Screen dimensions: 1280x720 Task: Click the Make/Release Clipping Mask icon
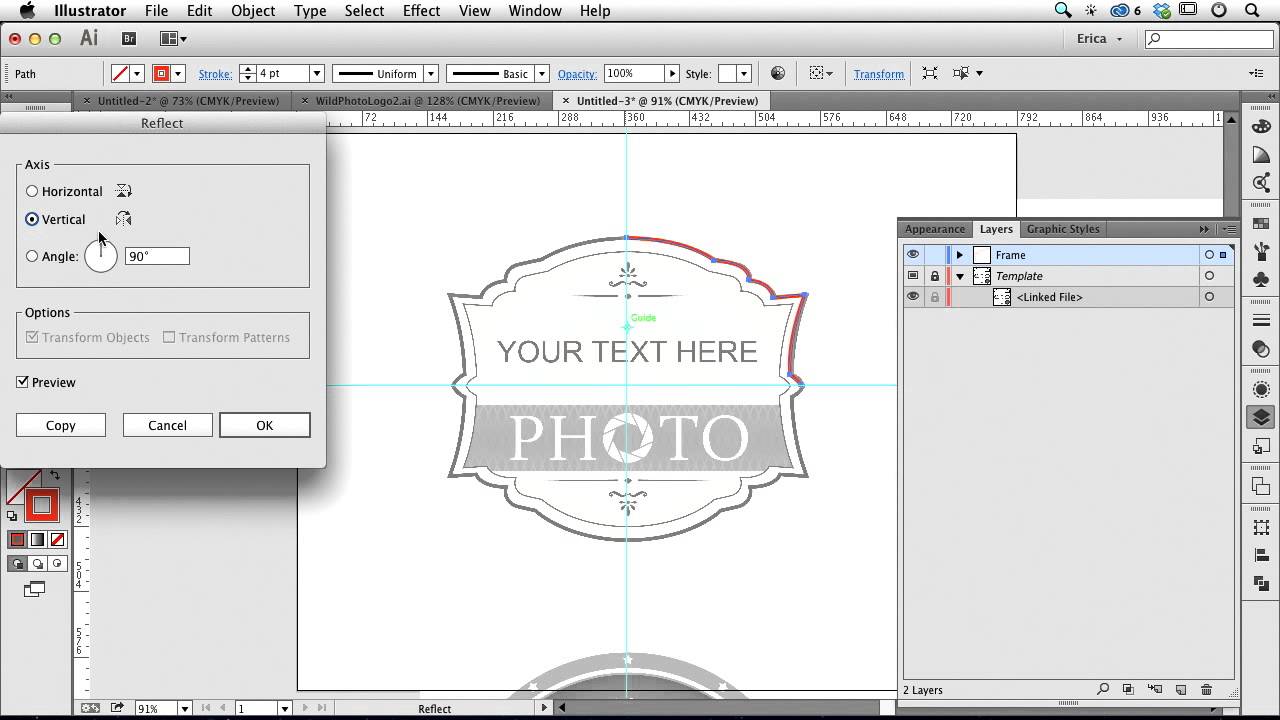pyautogui.click(x=1128, y=689)
